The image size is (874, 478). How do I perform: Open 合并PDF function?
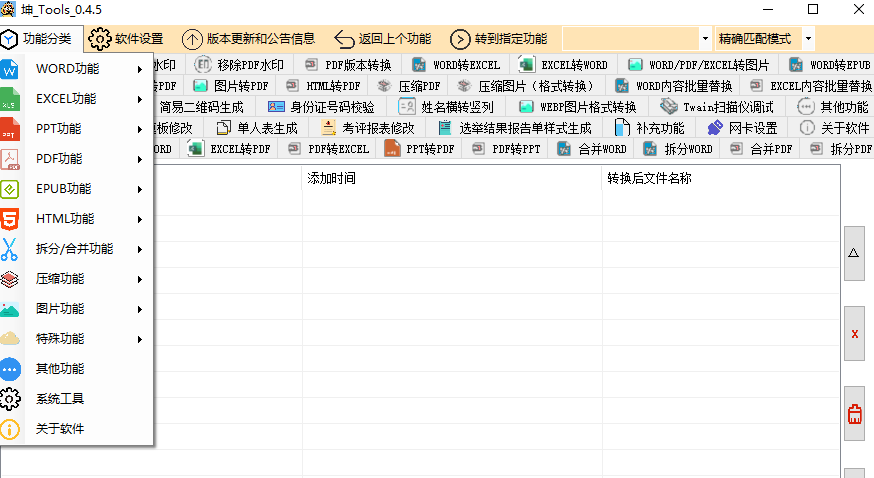(x=761, y=149)
